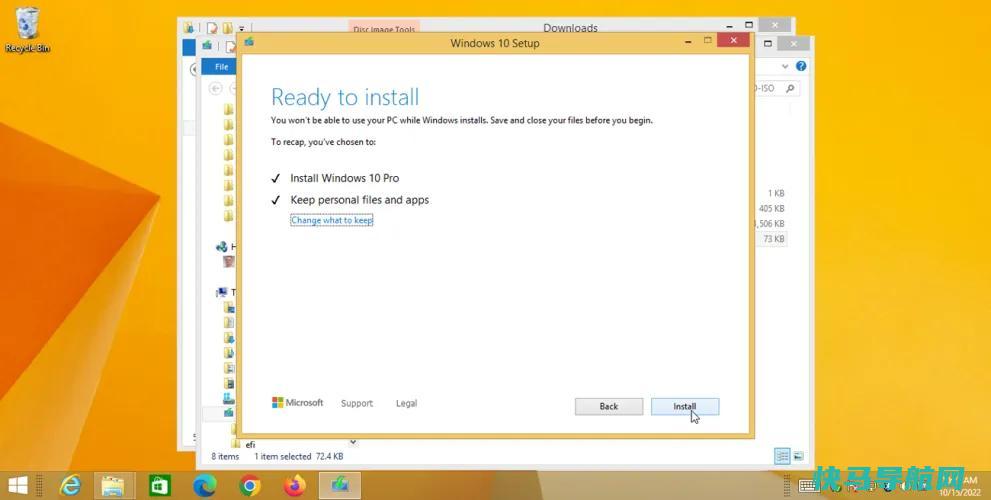Launch Microsoft Edge from taskbar

tap(205, 485)
